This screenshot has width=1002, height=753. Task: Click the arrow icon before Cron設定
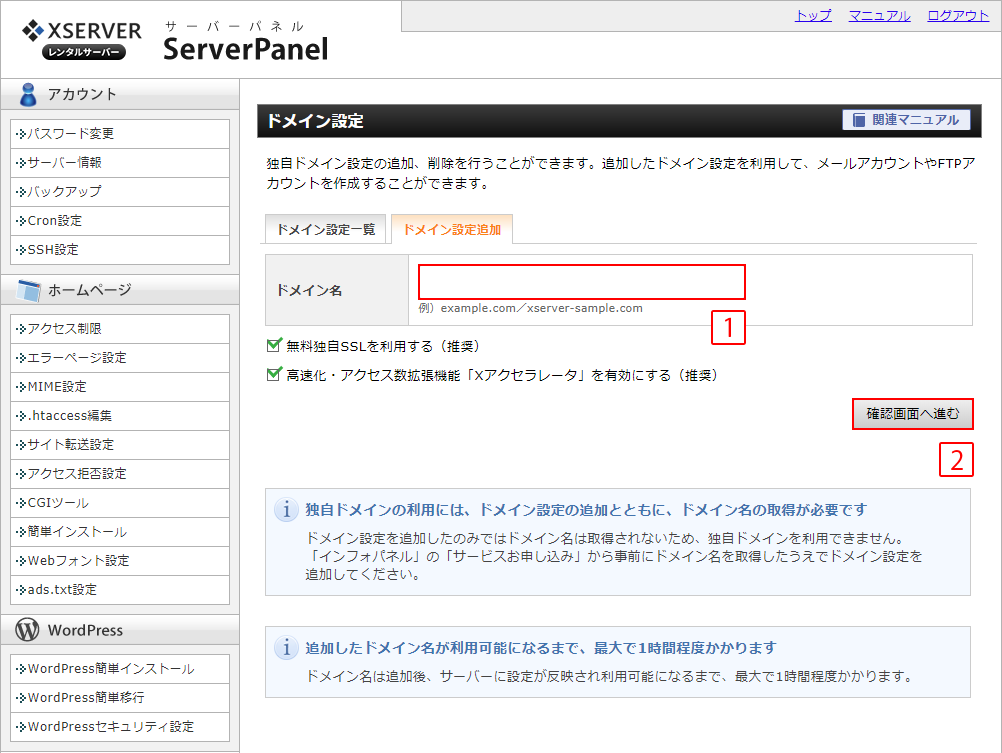19,220
